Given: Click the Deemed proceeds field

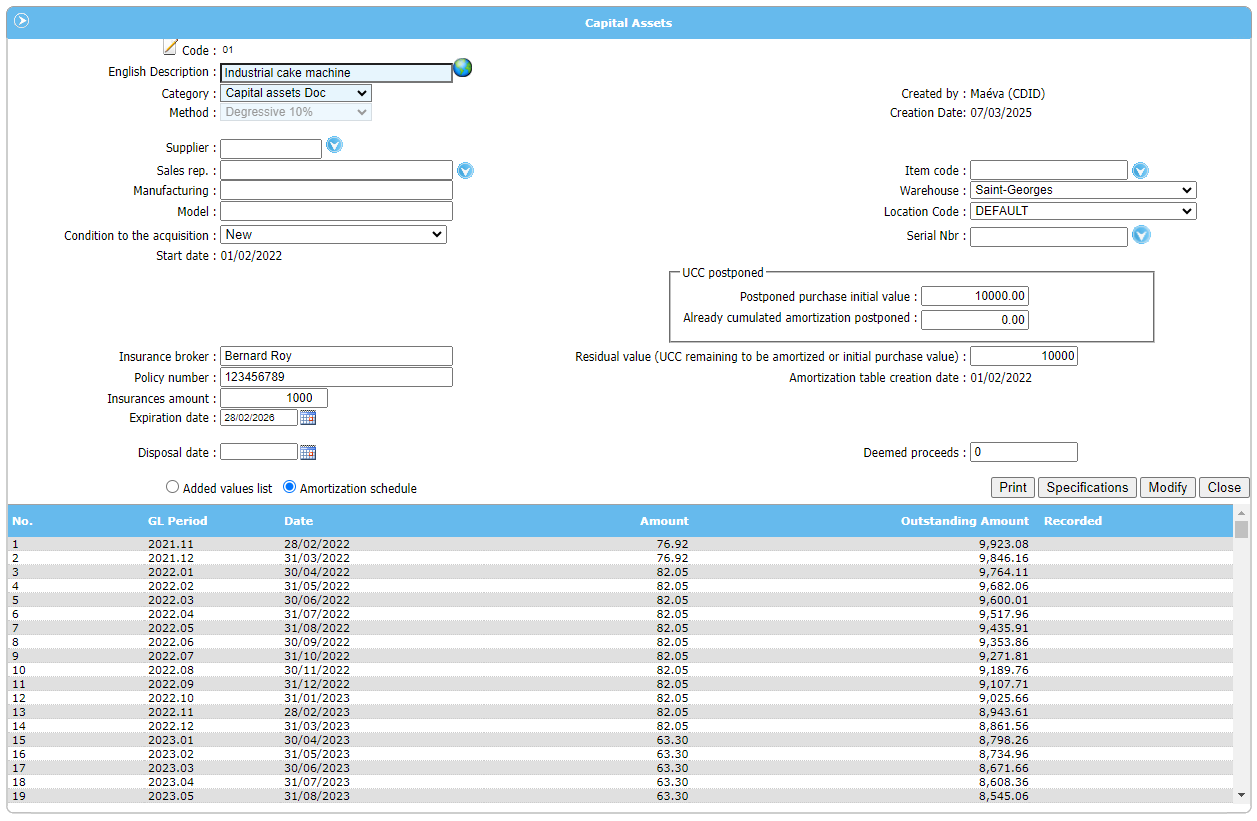Looking at the screenshot, I should [1024, 452].
